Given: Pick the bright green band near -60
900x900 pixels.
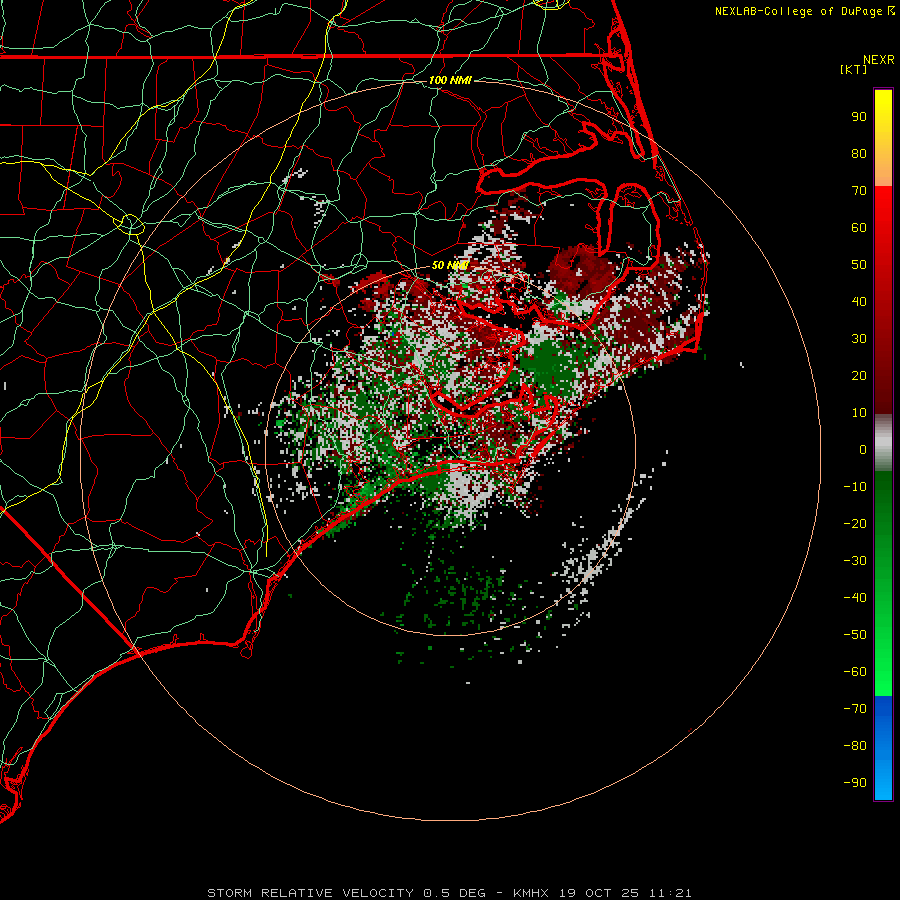Looking at the screenshot, I should [883, 672].
